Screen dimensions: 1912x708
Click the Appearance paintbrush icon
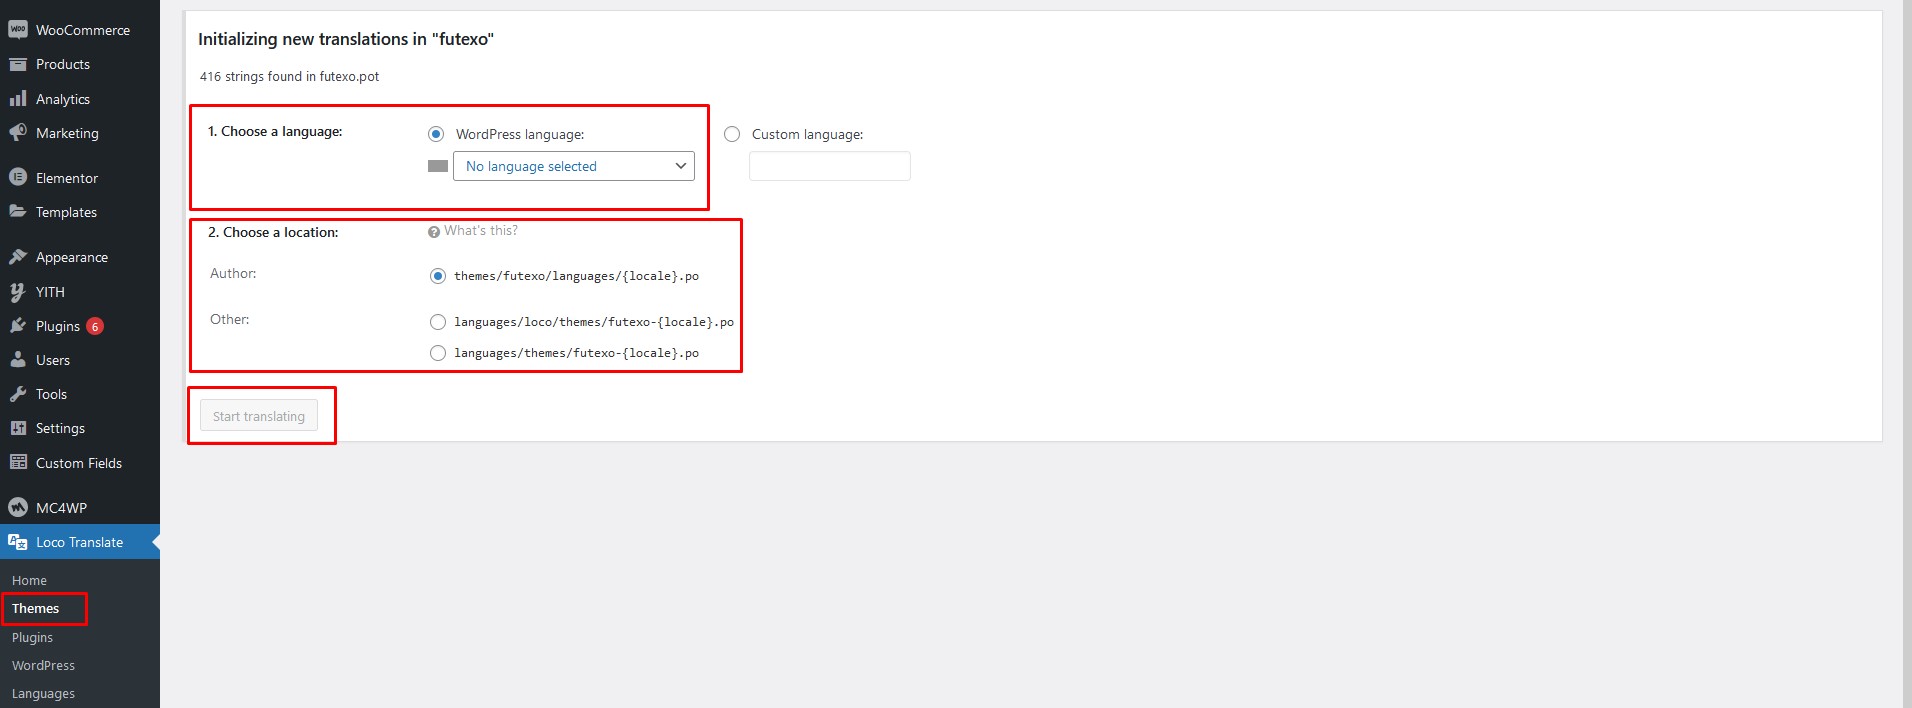[18, 257]
